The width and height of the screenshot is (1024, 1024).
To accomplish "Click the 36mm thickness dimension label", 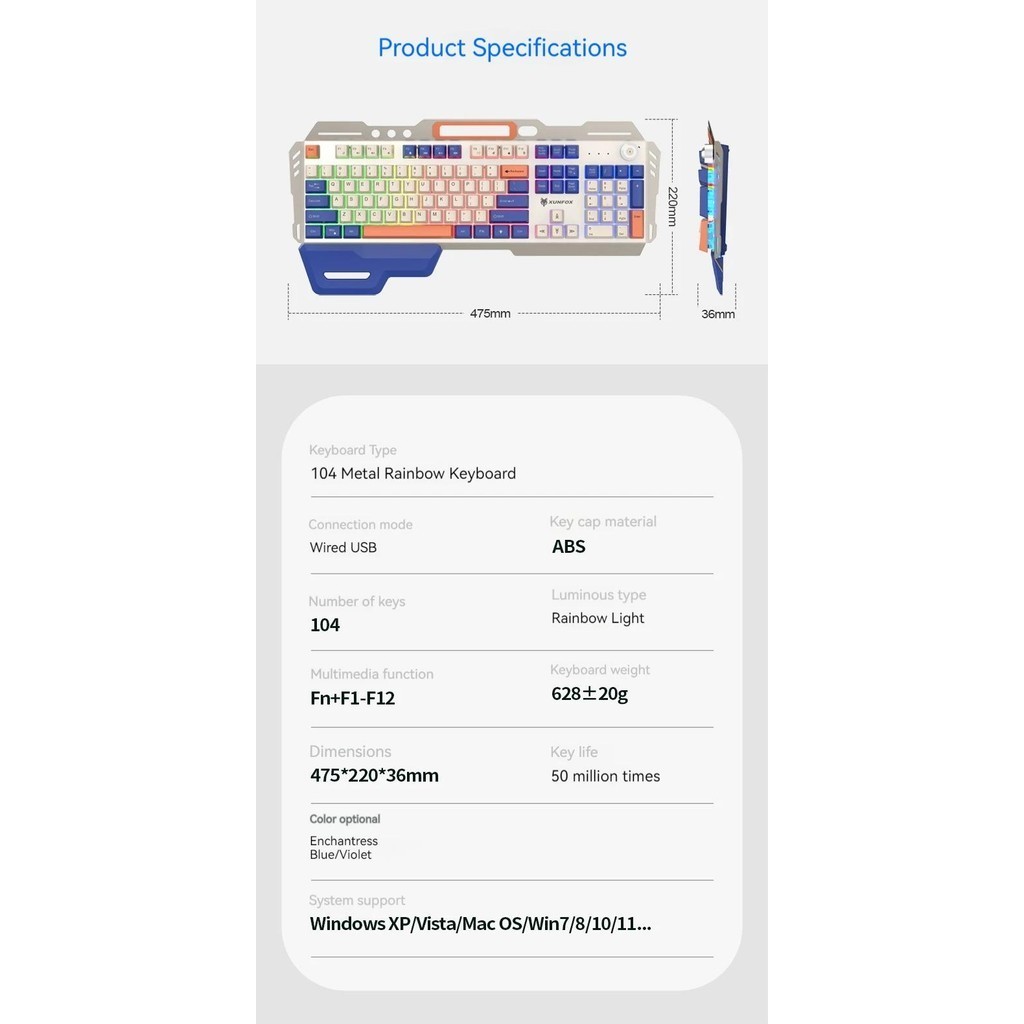I will coord(718,314).
